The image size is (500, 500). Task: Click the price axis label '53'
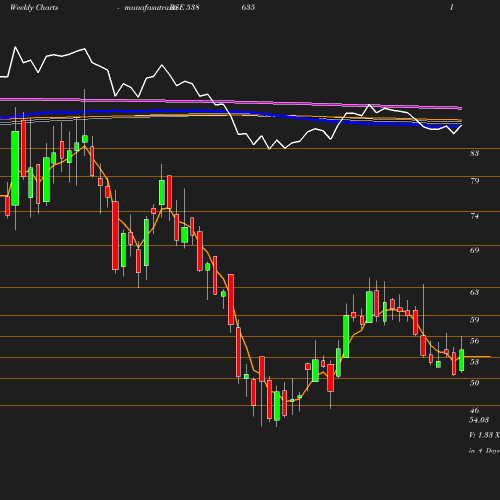[474, 362]
